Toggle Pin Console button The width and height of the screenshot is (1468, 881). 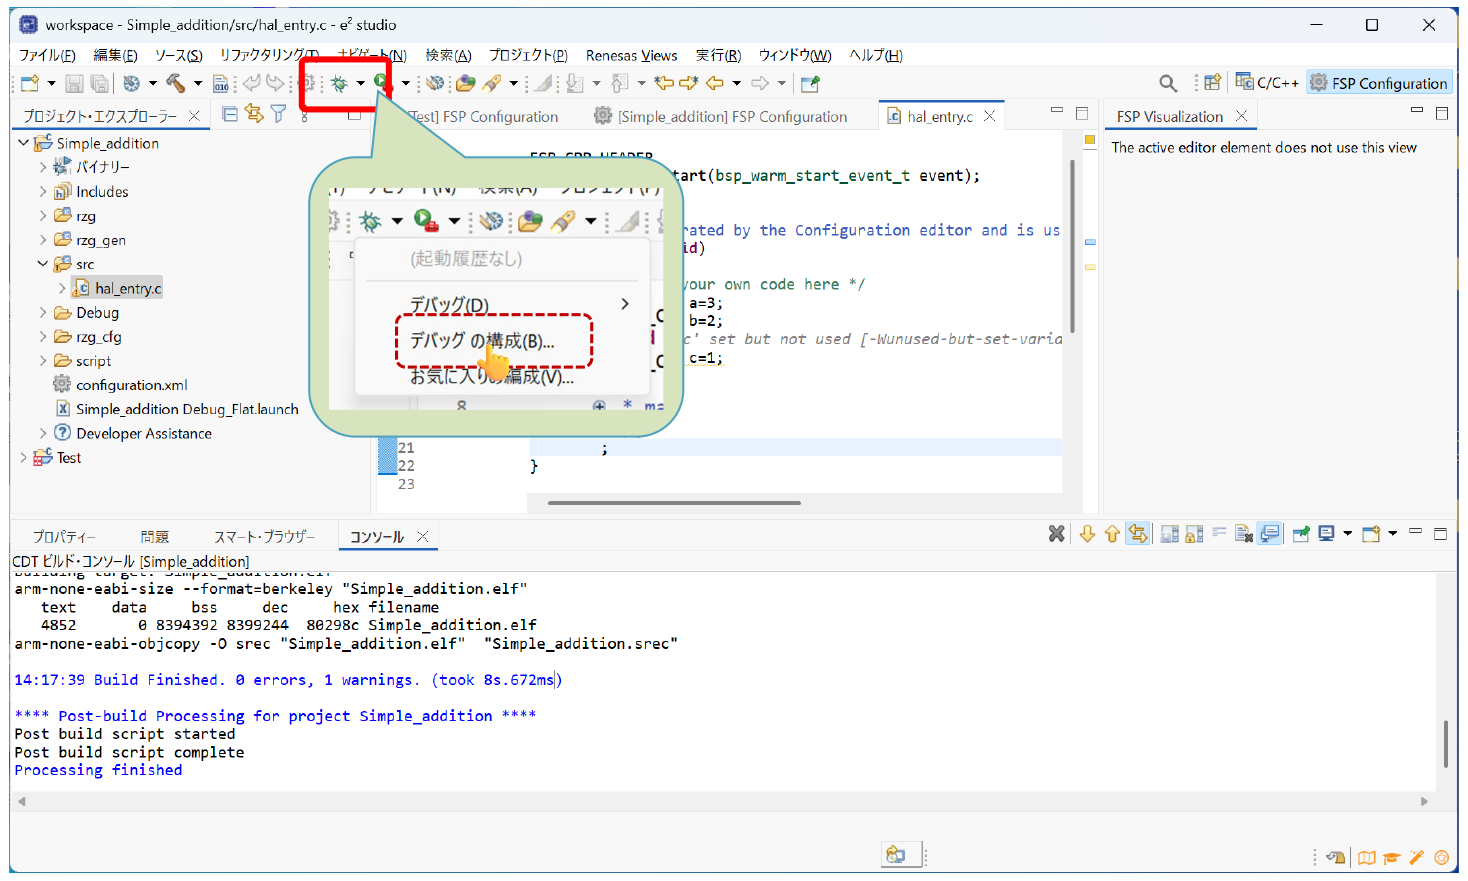[x=1301, y=534]
